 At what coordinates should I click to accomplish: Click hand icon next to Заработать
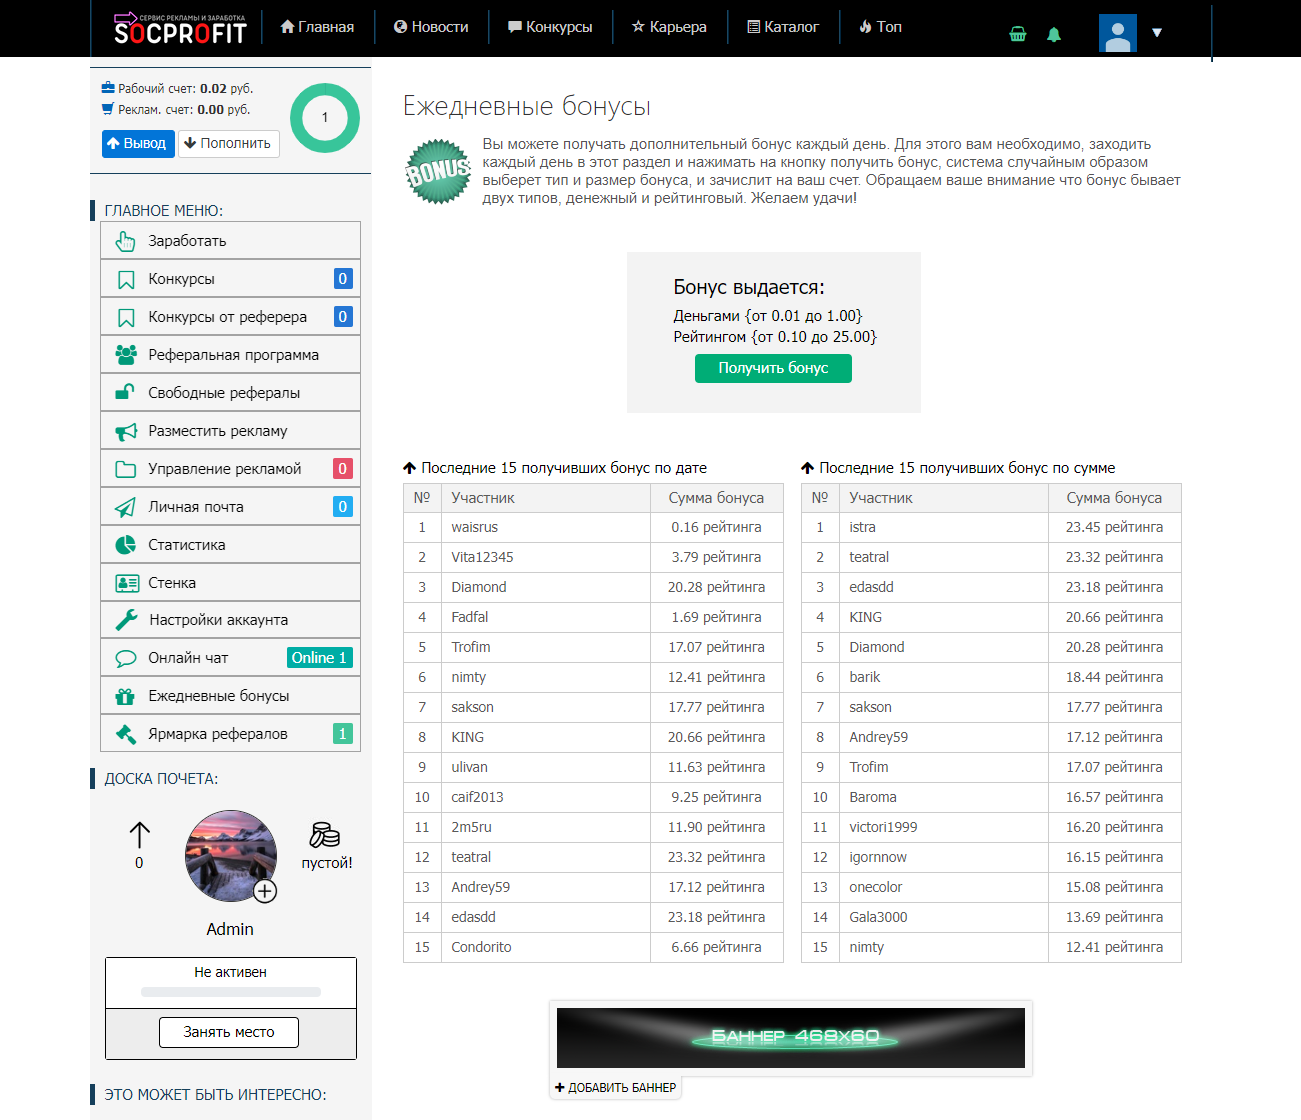click(125, 241)
